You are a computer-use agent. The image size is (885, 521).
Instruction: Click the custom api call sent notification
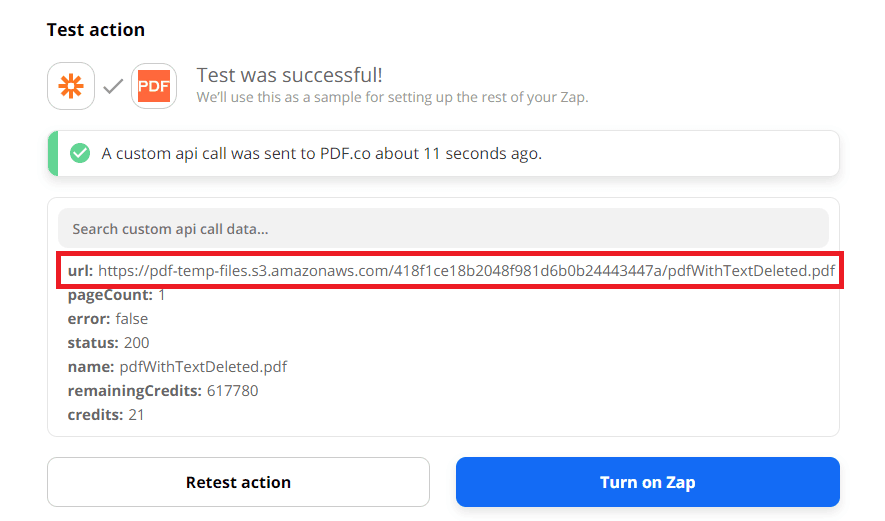[321, 154]
